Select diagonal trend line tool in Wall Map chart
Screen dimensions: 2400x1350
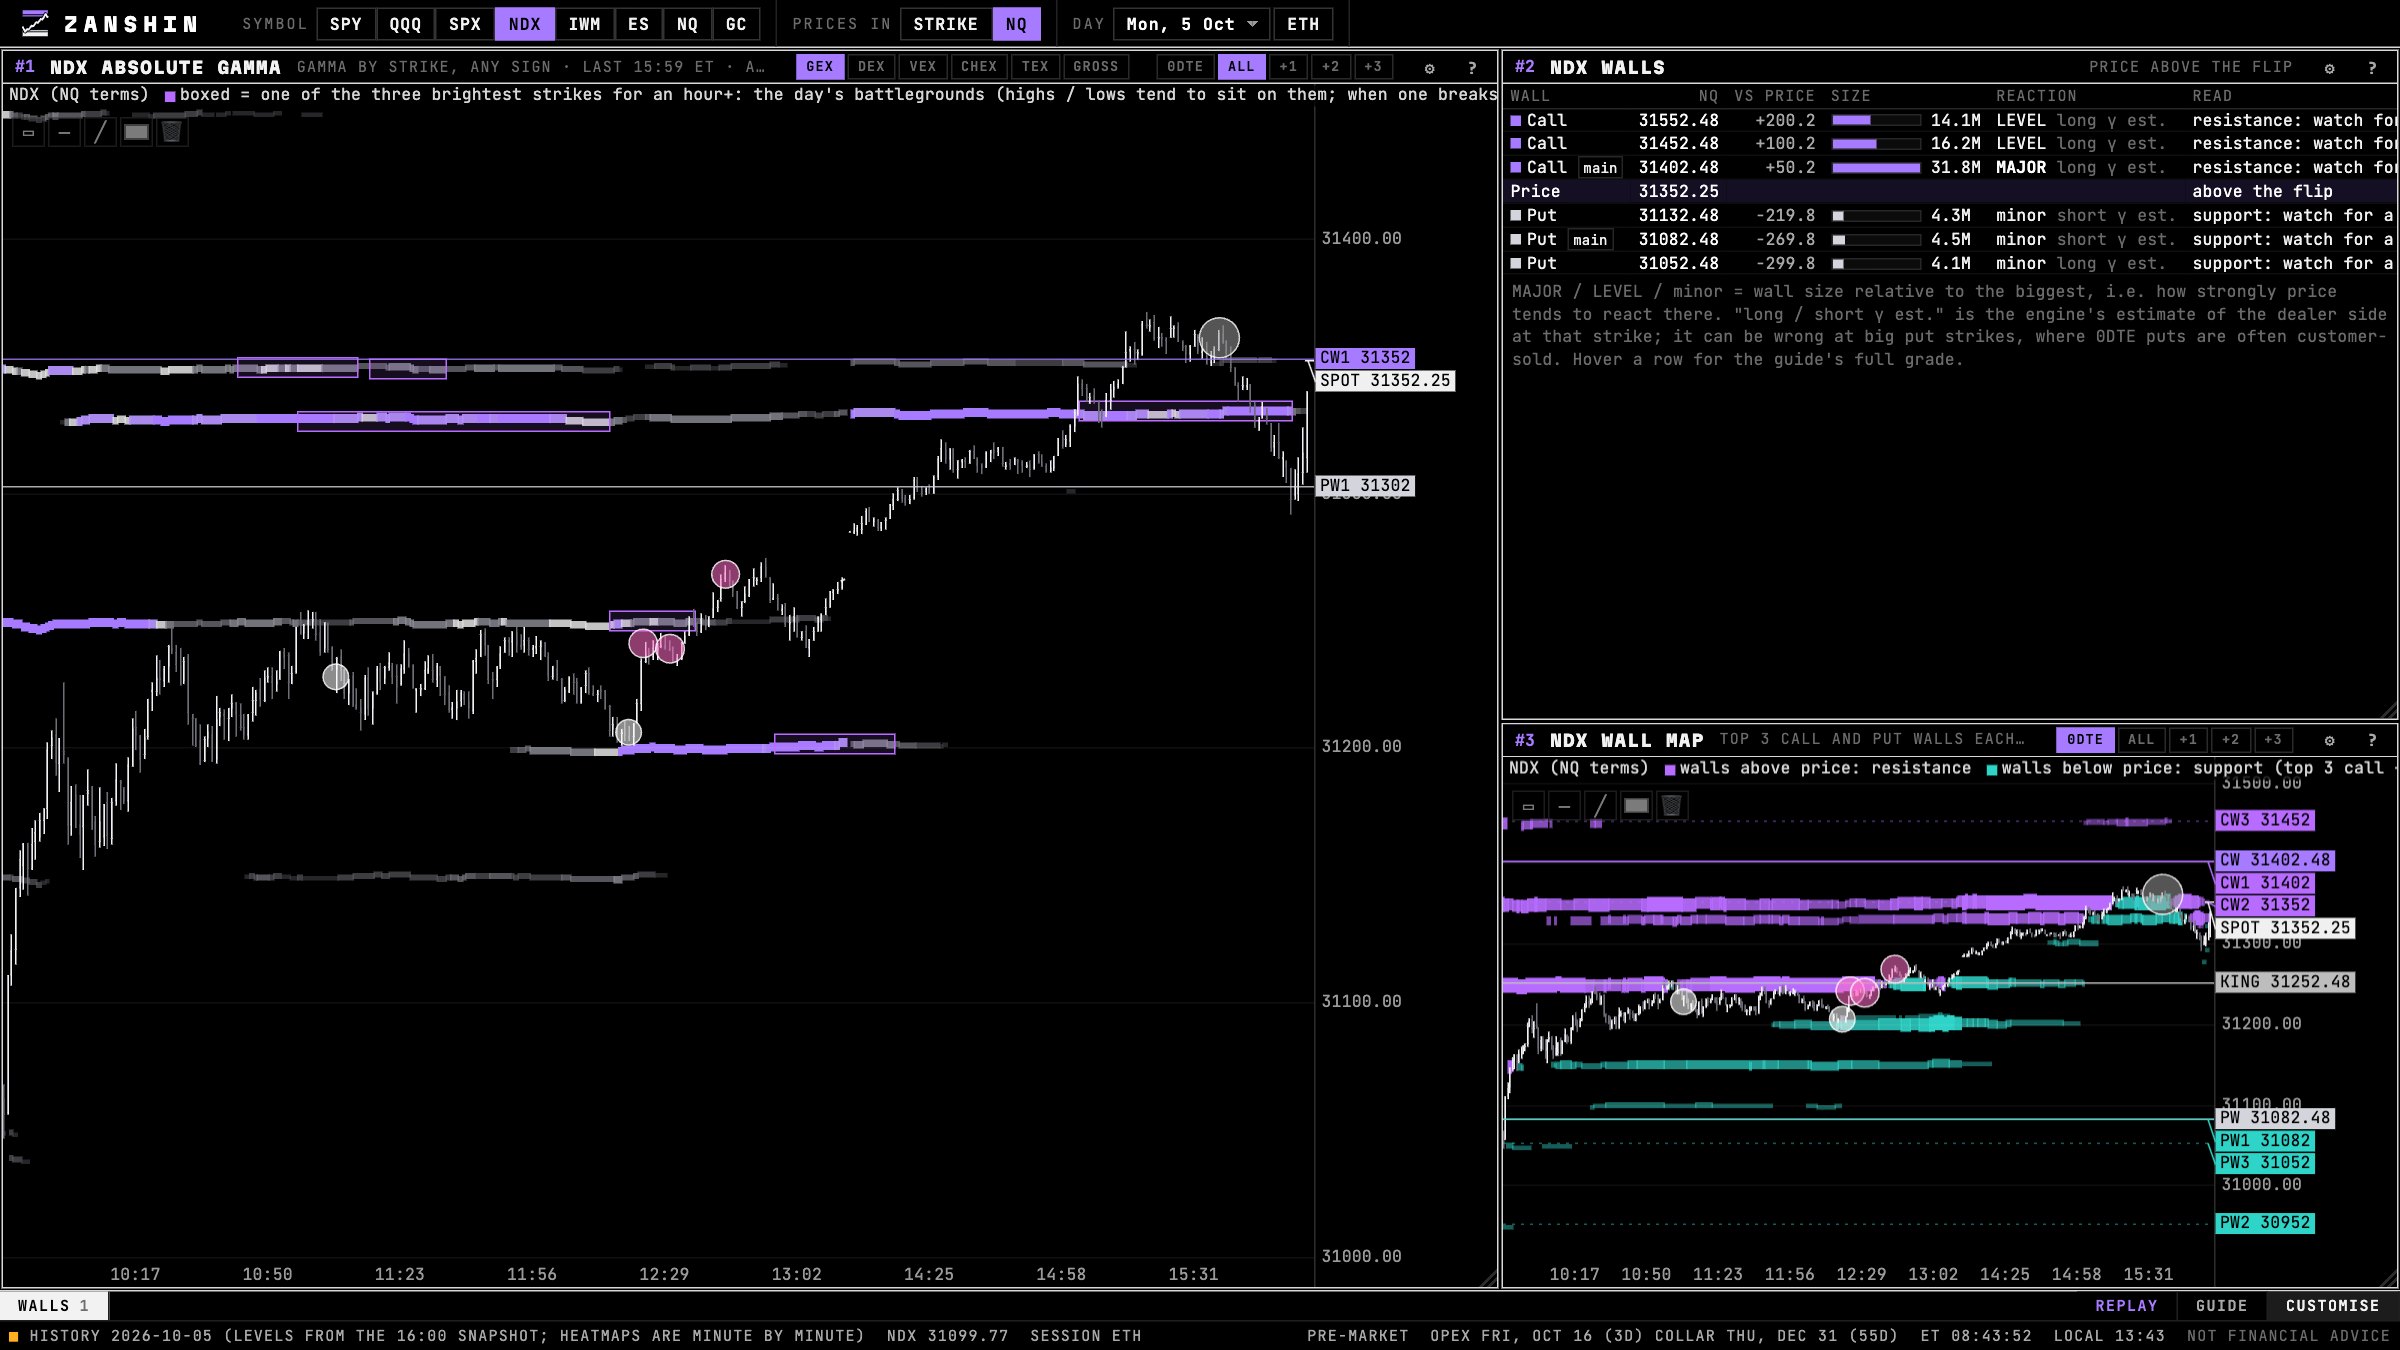point(1600,806)
